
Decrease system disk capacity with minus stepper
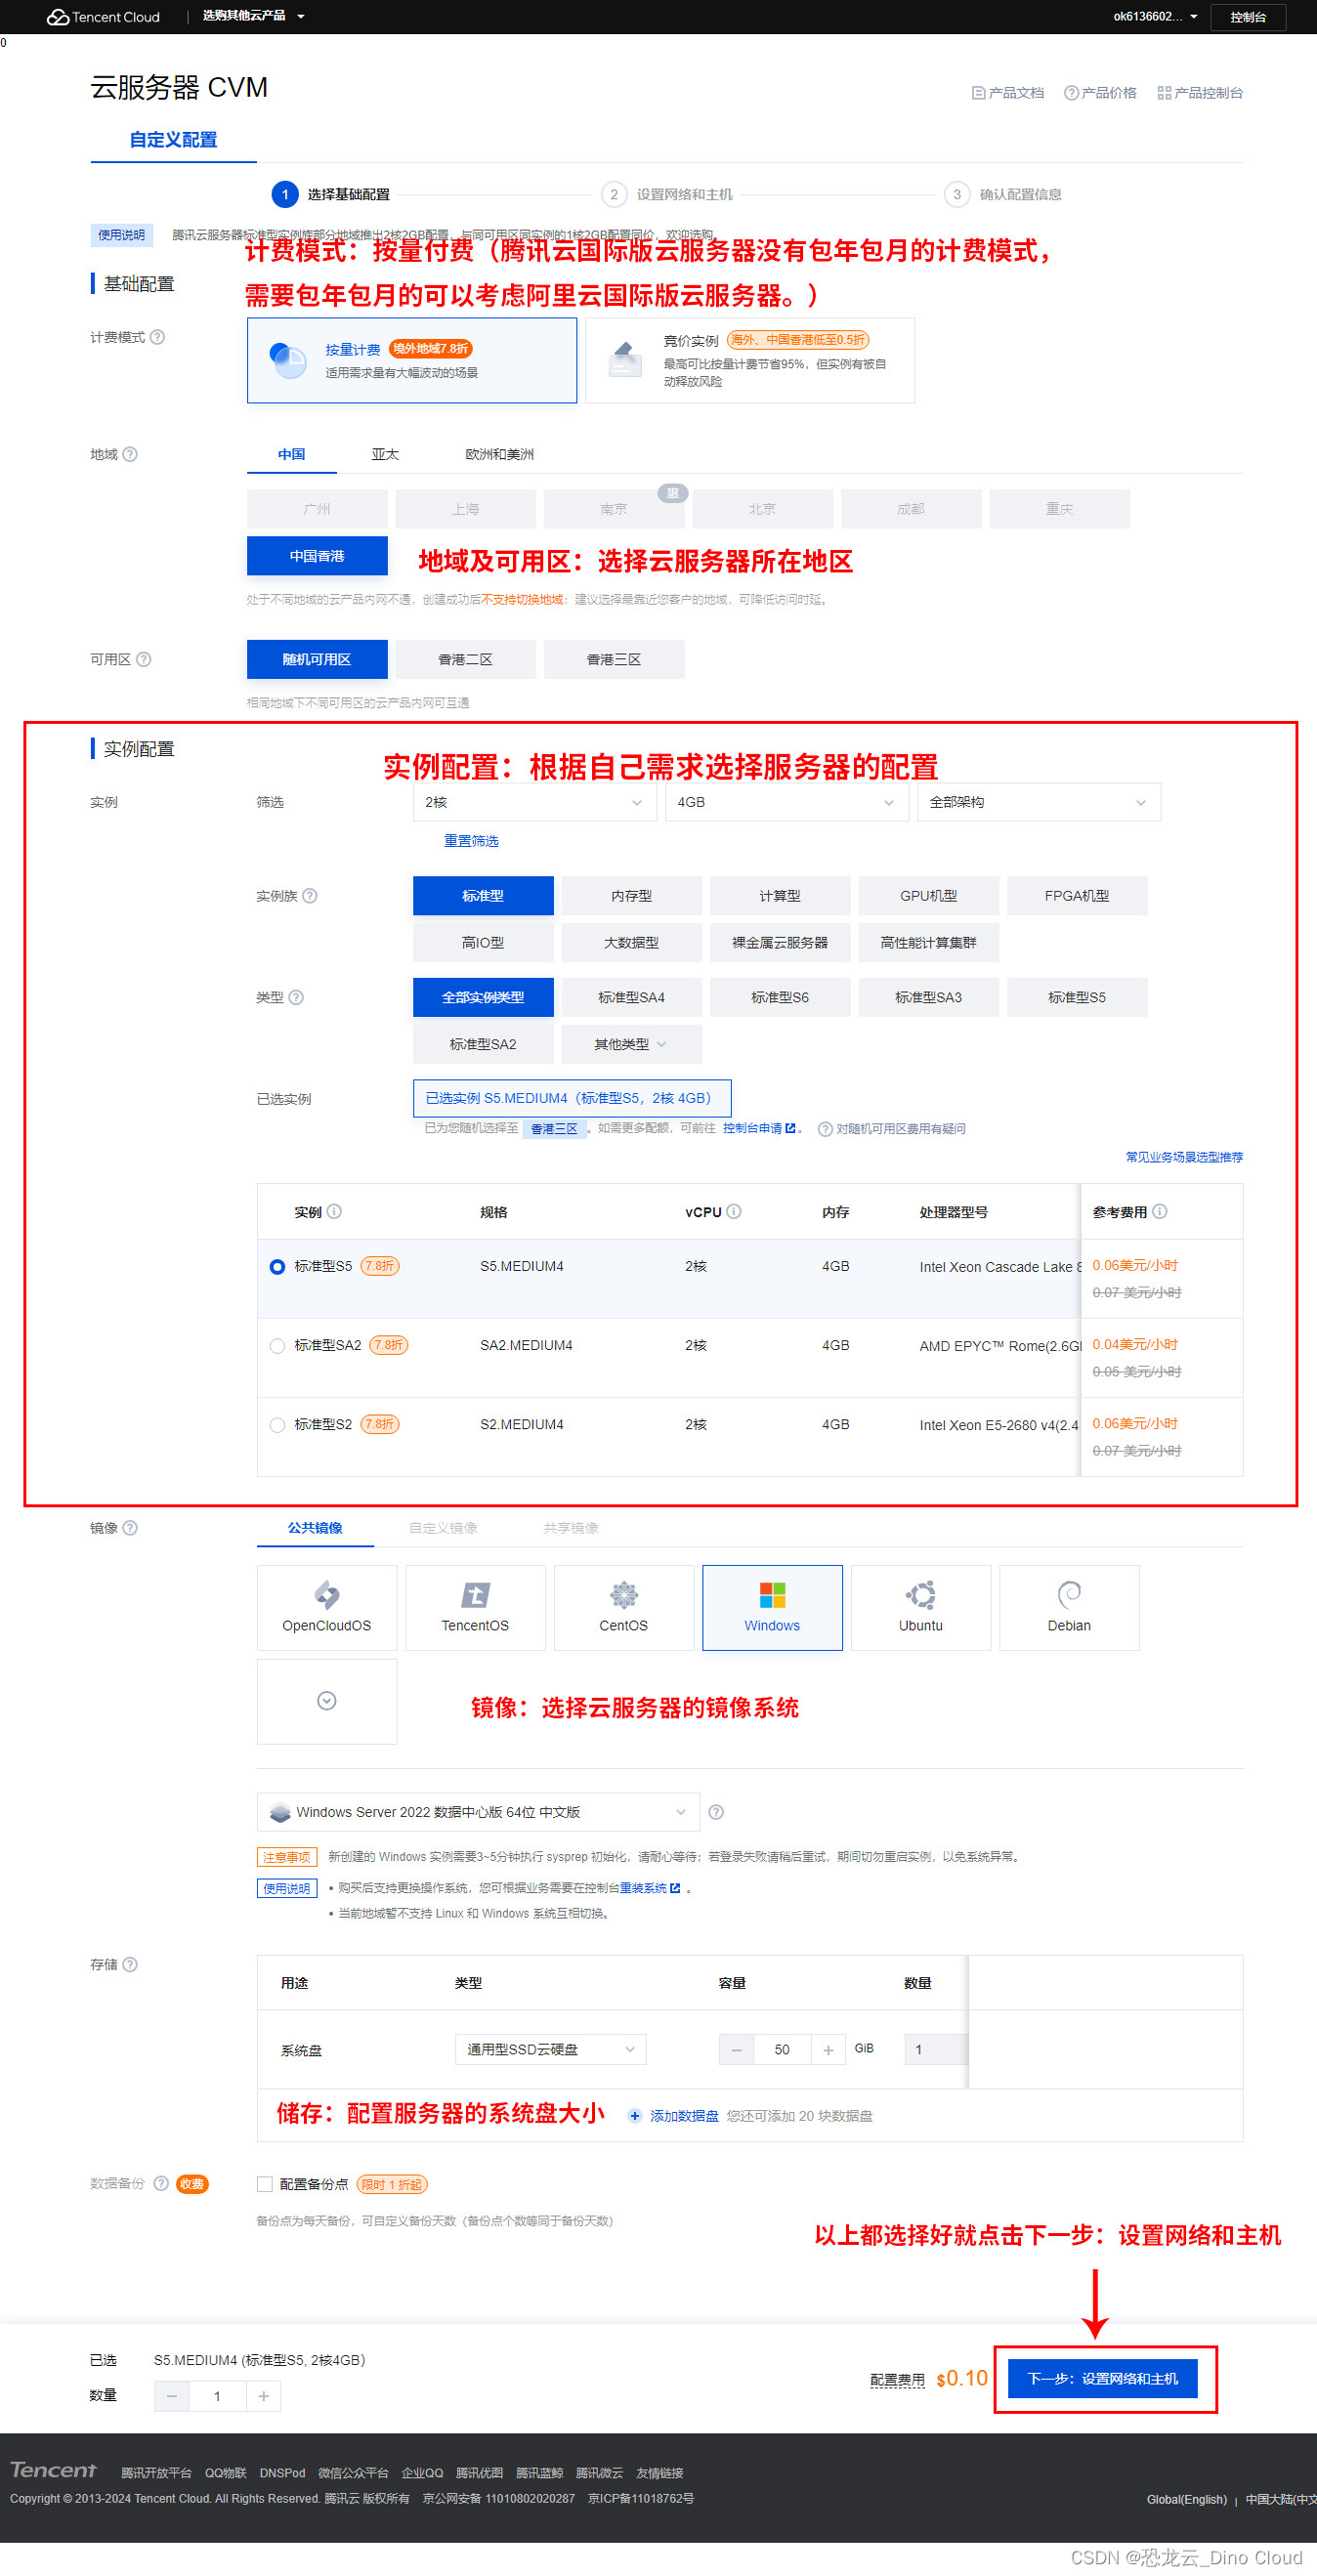pos(736,2049)
